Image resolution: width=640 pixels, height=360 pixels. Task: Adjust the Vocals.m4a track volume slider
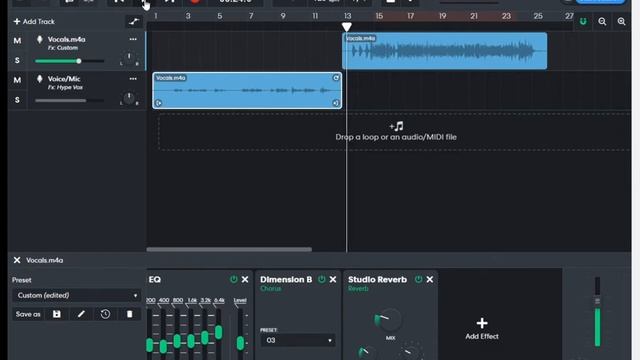point(69,61)
